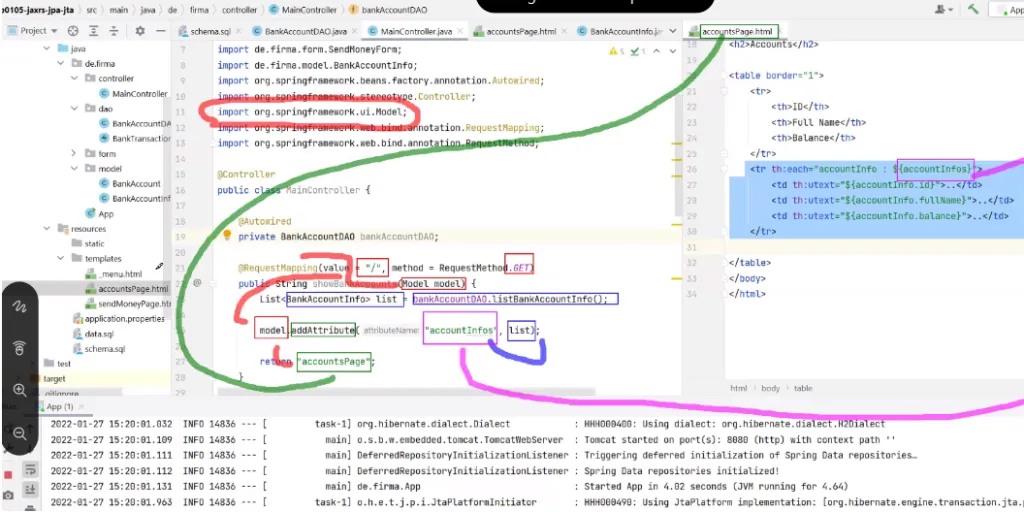Image resolution: width=1024 pixels, height=512 pixels.
Task: Click 'body' in HTML editor breadcrumb
Action: (x=771, y=388)
